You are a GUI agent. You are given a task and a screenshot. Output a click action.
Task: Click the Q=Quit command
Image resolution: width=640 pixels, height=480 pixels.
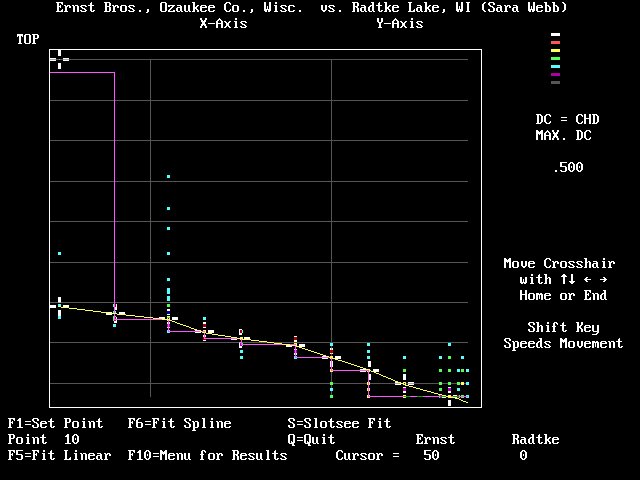[x=311, y=439]
